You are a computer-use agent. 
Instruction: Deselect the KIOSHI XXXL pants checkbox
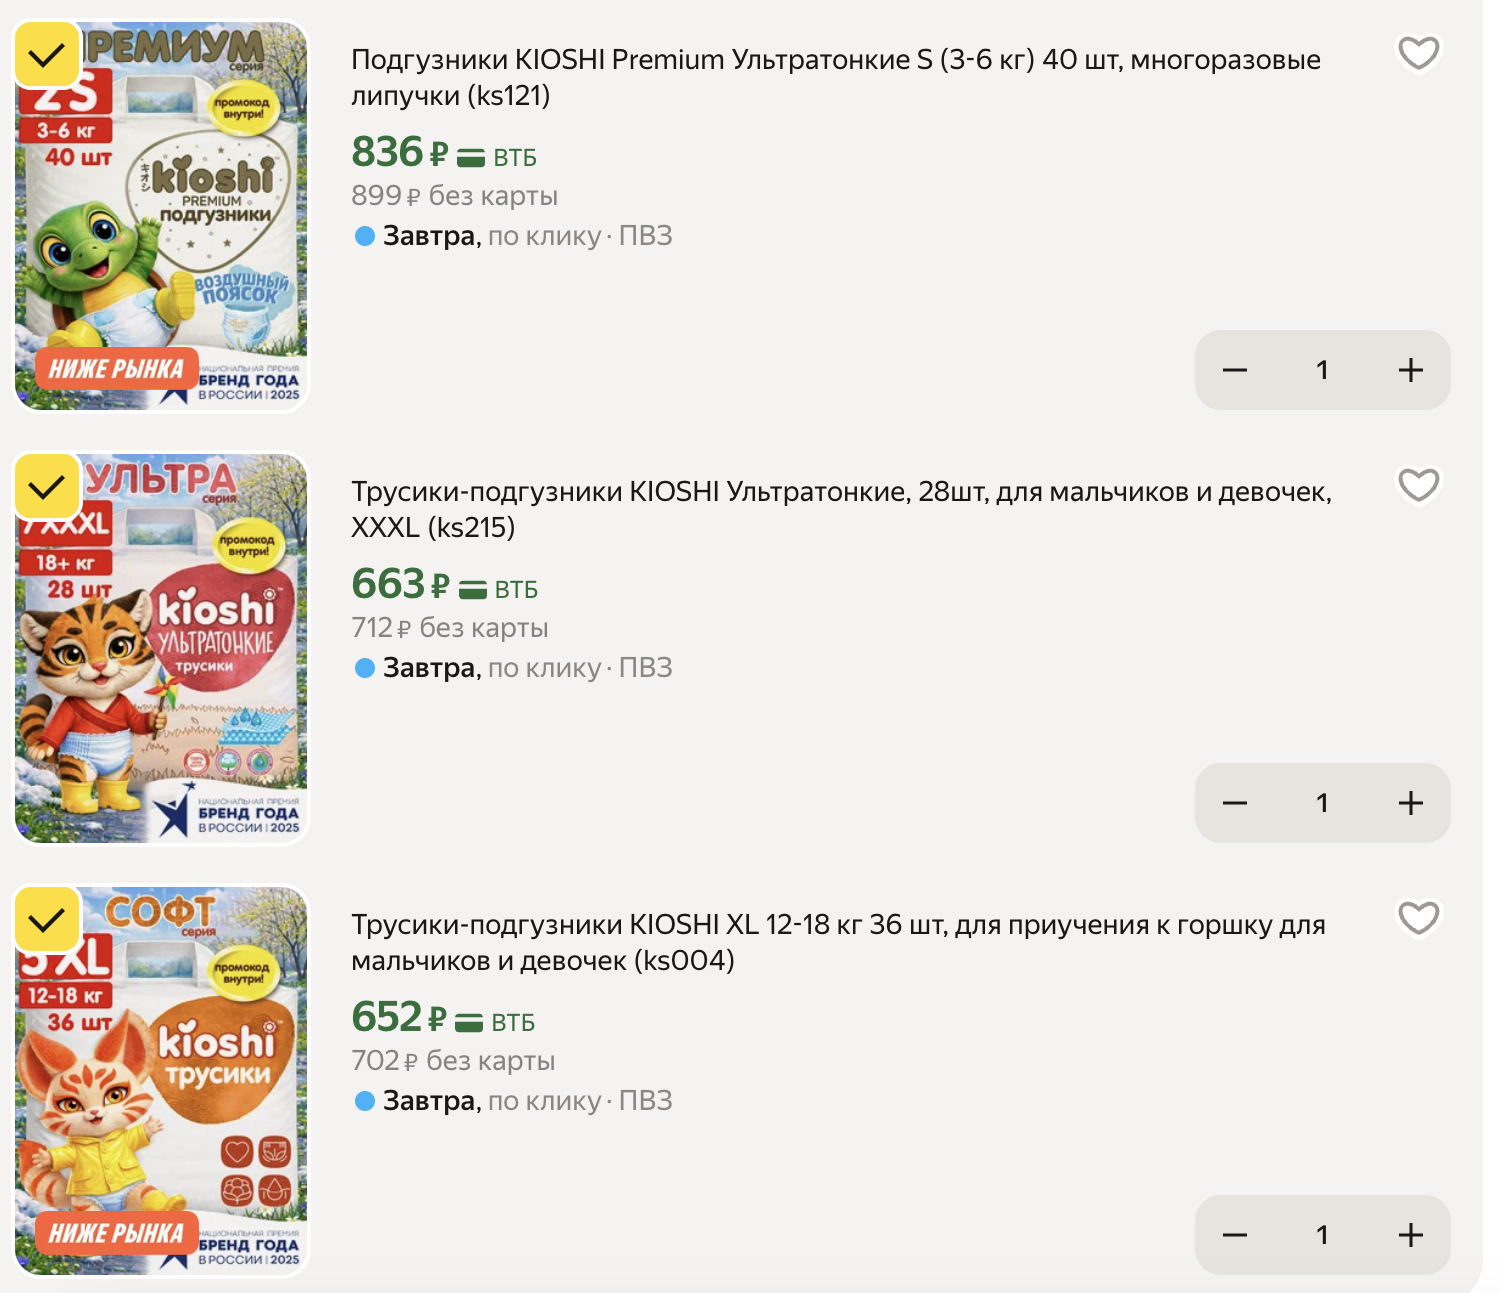(x=47, y=487)
